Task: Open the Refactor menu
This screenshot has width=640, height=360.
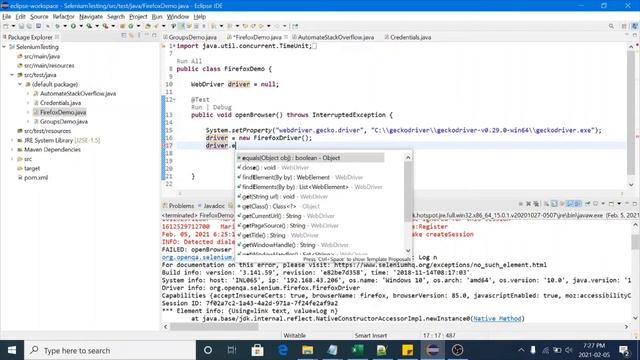Action: tap(63, 17)
